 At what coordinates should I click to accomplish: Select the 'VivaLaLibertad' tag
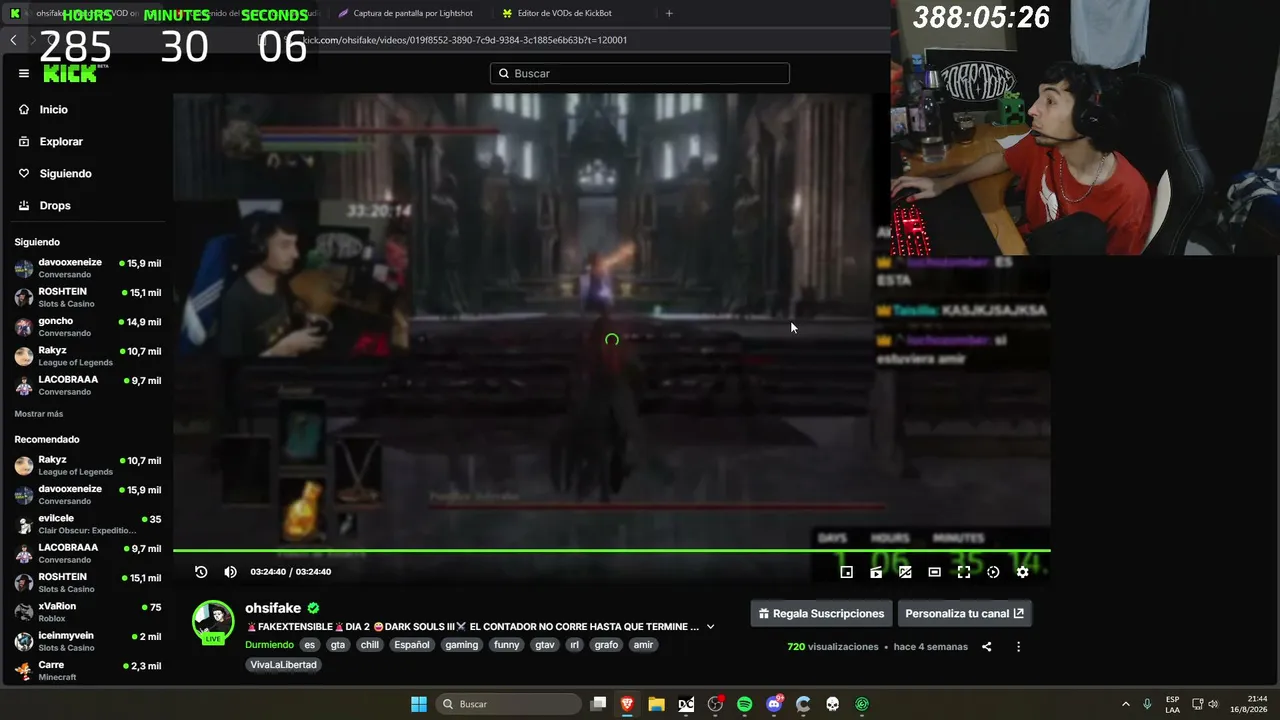[283, 665]
